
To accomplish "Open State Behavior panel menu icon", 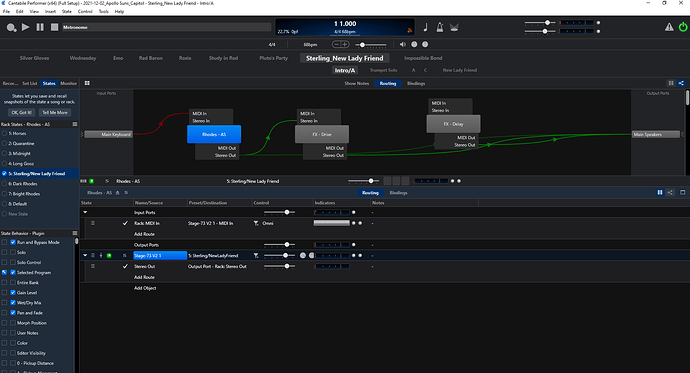I will tap(75, 233).
